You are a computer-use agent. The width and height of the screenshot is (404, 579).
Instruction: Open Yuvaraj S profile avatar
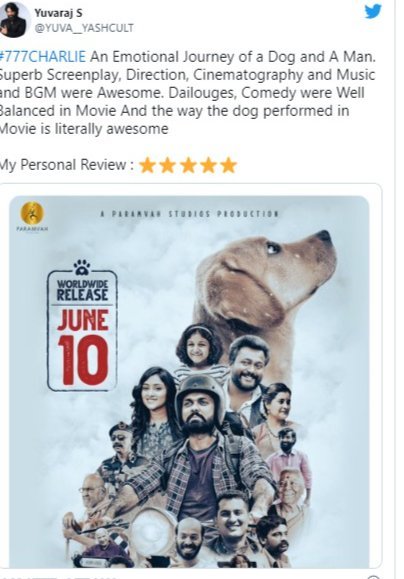pos(13,19)
